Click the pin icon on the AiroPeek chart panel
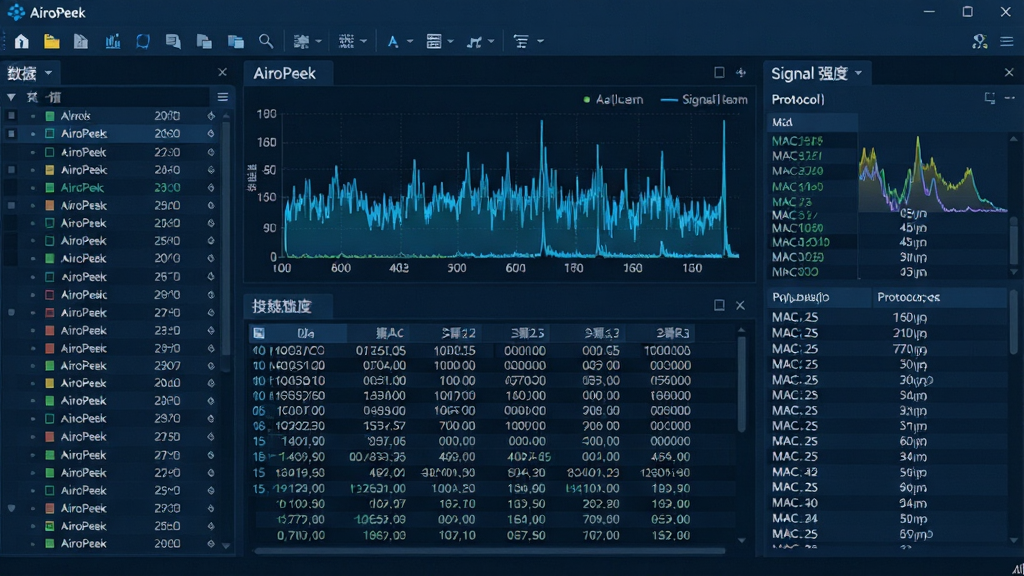 click(x=741, y=72)
